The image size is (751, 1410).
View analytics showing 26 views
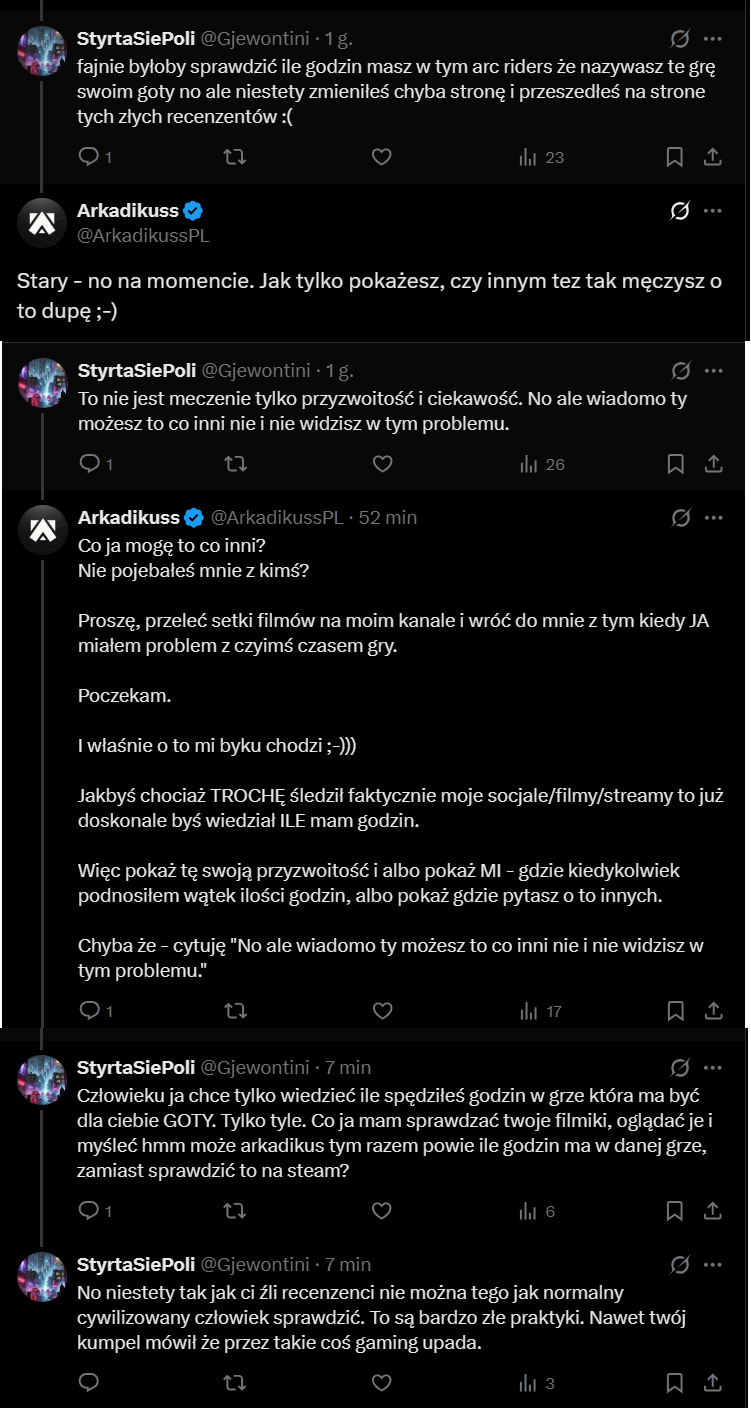[x=542, y=464]
